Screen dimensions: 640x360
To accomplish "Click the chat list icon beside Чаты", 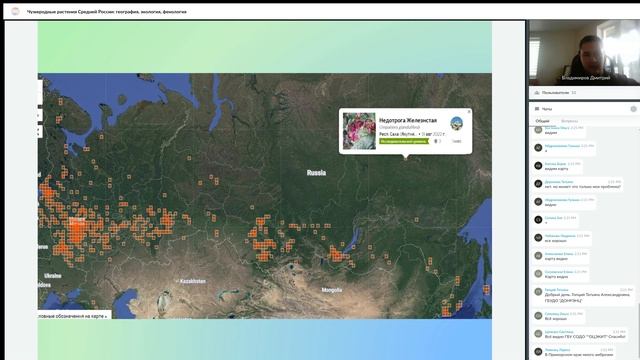I will point(537,109).
